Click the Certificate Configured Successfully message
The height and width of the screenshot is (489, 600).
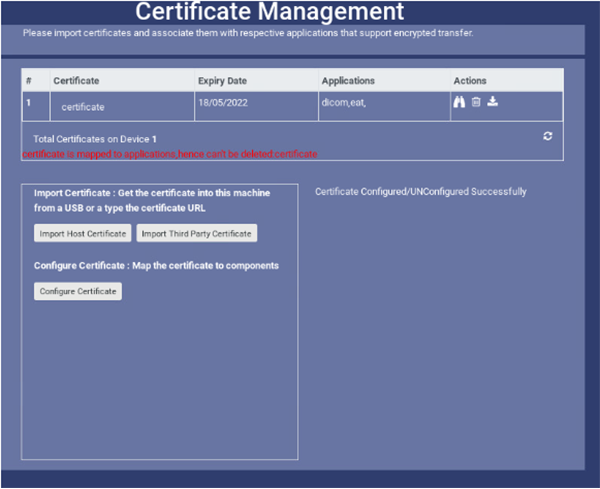pyautogui.click(x=420, y=191)
